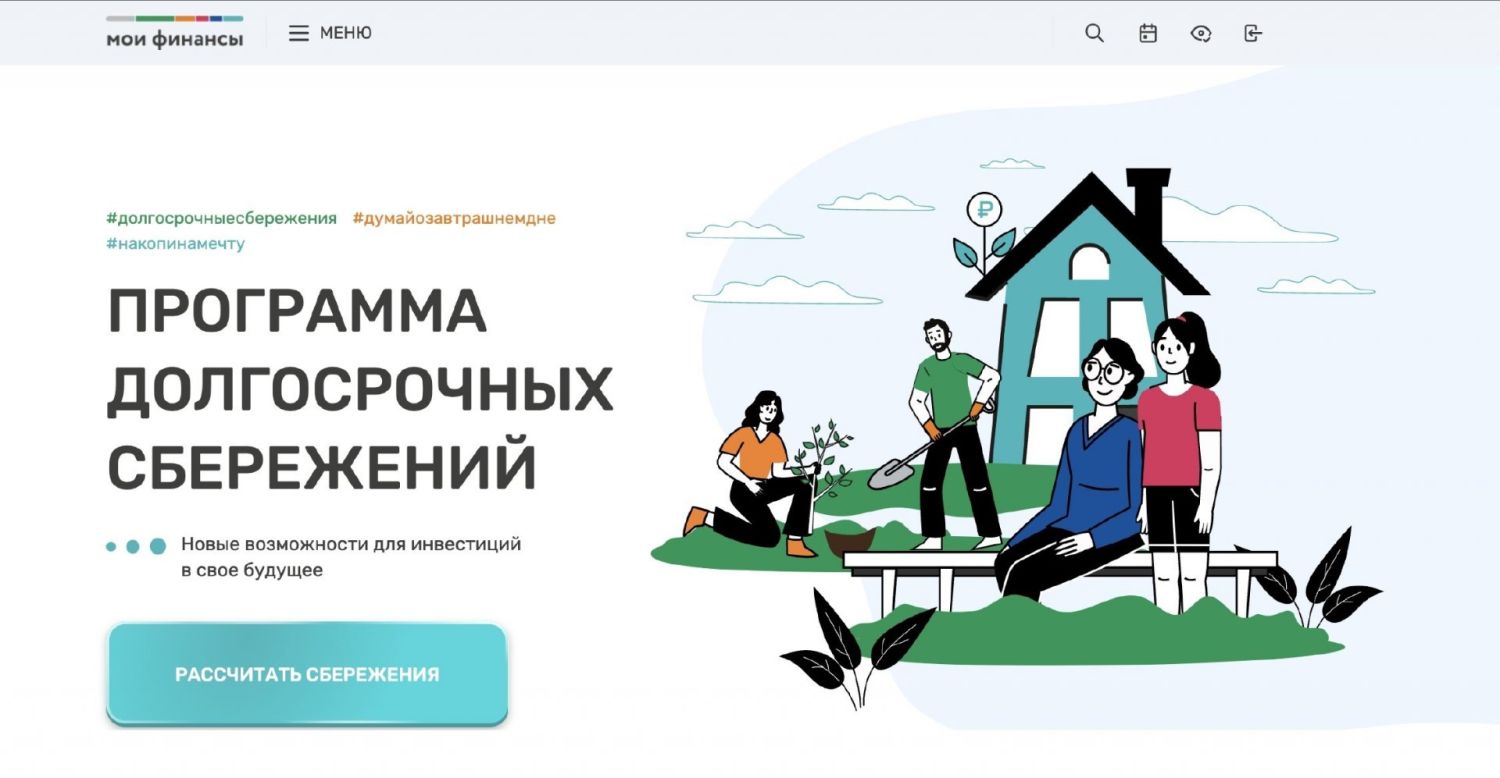Click the «Программа долгосрочных сбережений» heading
1500x778 pixels.
[359, 388]
